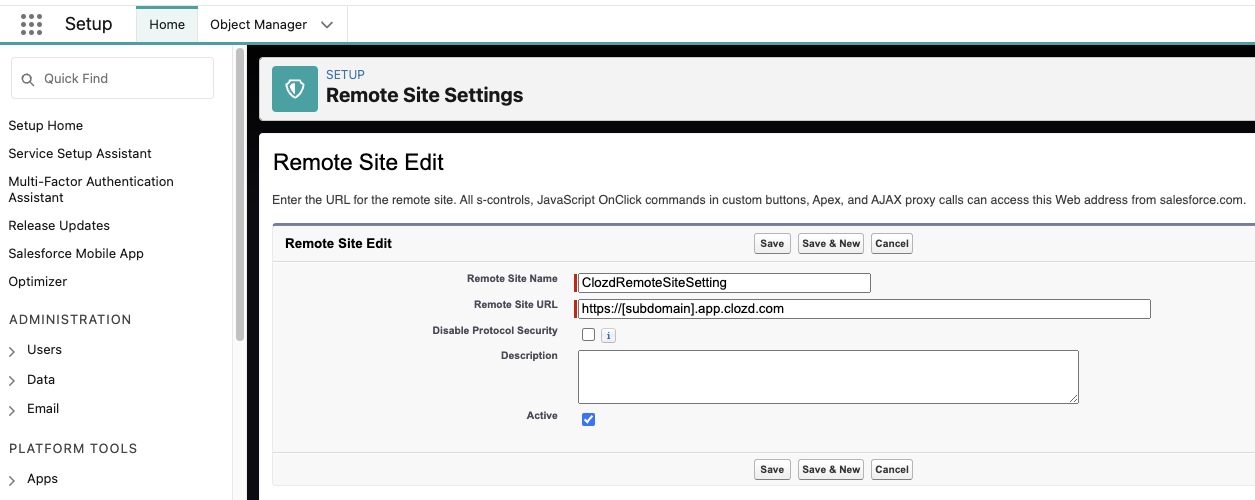Image resolution: width=1255 pixels, height=500 pixels.
Task: Open Optimizer in sidebar
Action: coord(38,282)
